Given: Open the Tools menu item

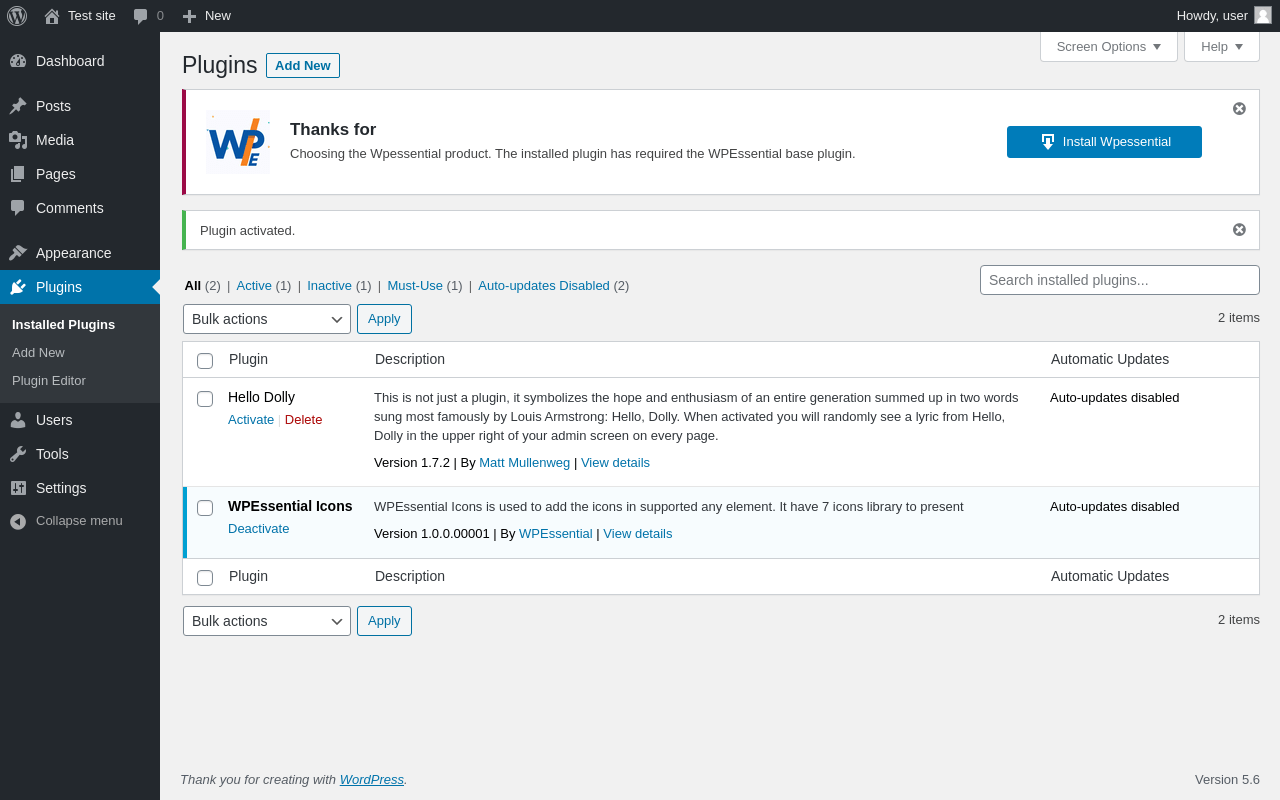Looking at the screenshot, I should pos(80,454).
